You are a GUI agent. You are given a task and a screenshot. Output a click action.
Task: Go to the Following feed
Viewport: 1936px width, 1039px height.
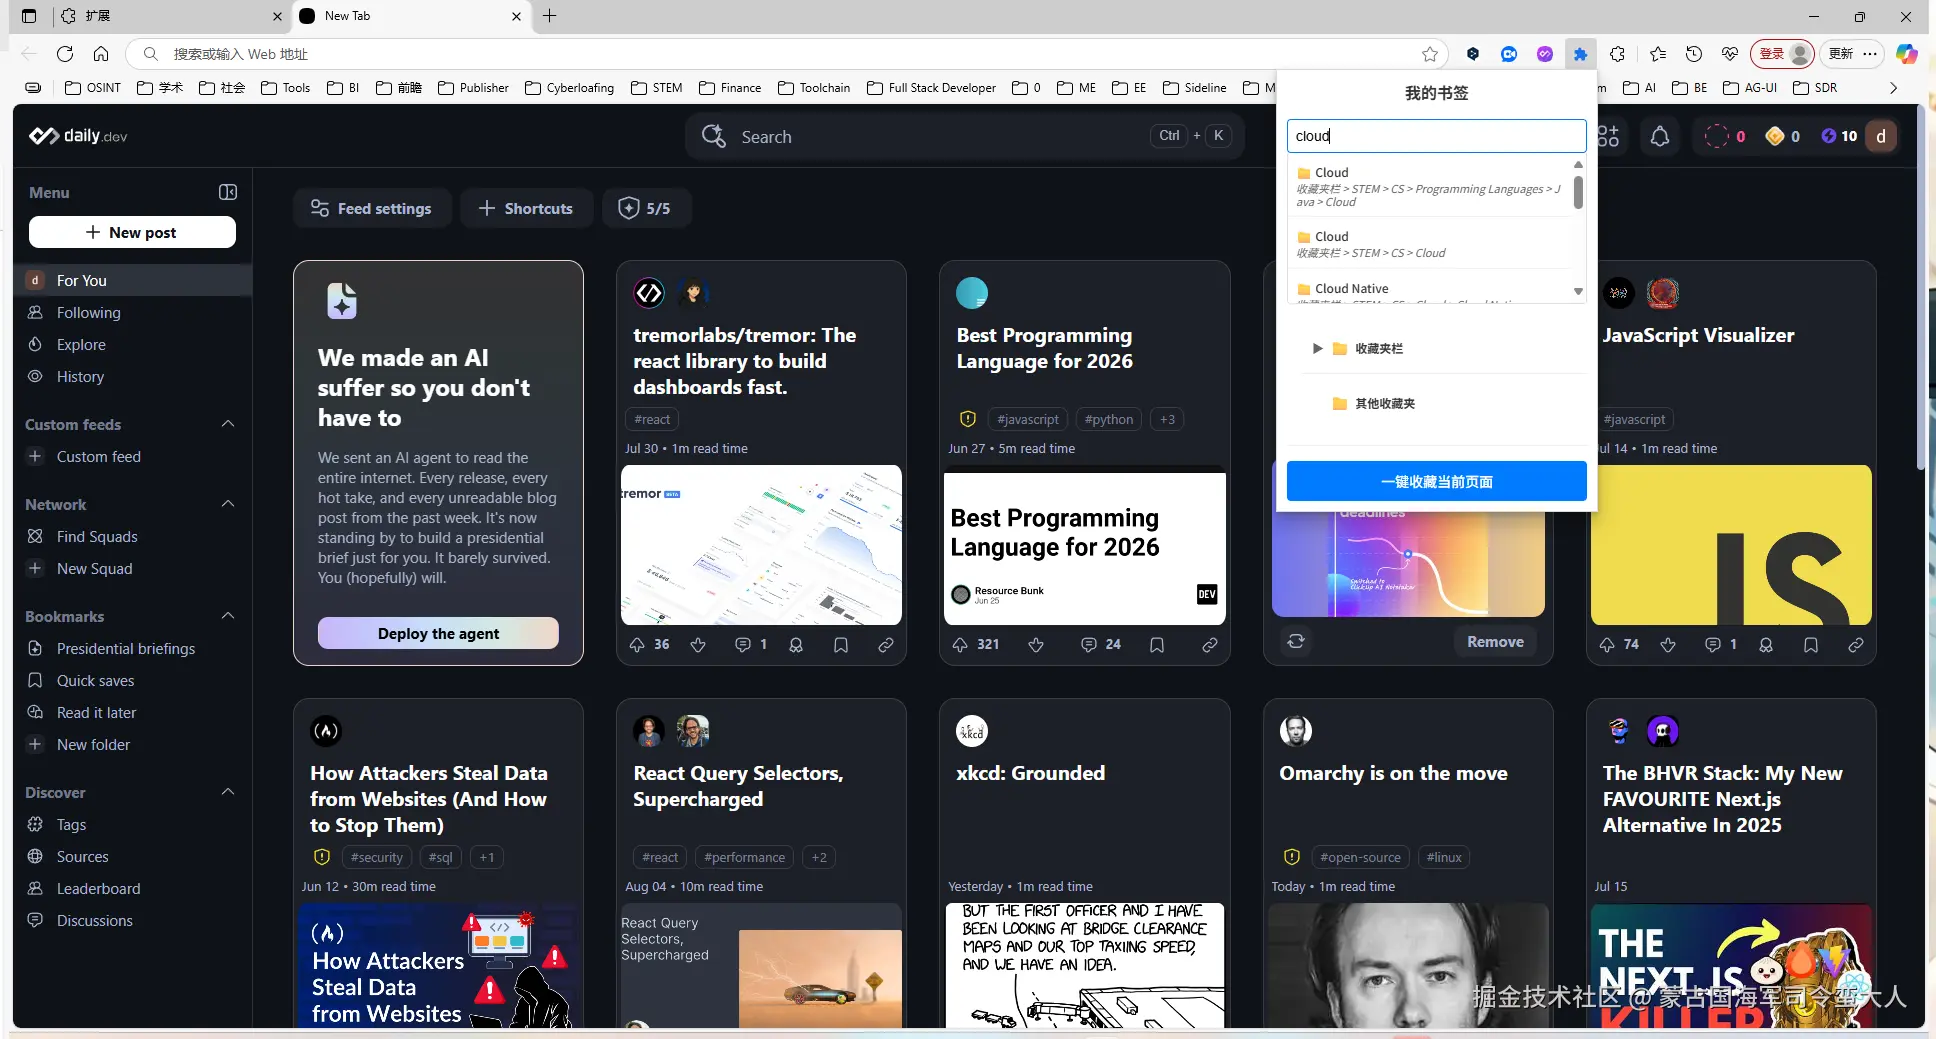coord(132,312)
